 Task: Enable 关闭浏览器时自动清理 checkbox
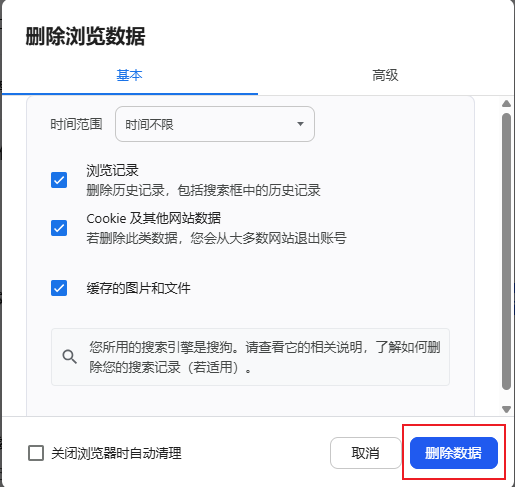pyautogui.click(x=36, y=453)
